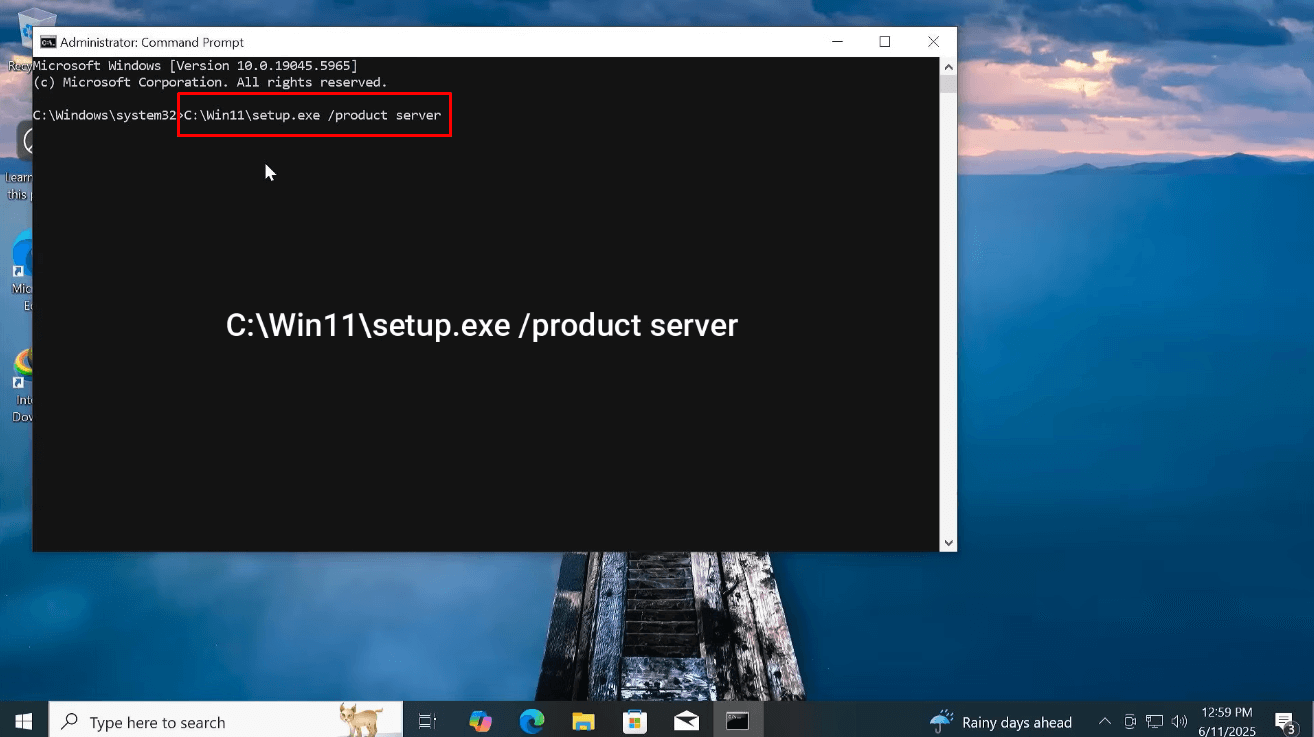The height and width of the screenshot is (737, 1314).
Task: Open the Microsoft Store app
Action: click(x=635, y=721)
